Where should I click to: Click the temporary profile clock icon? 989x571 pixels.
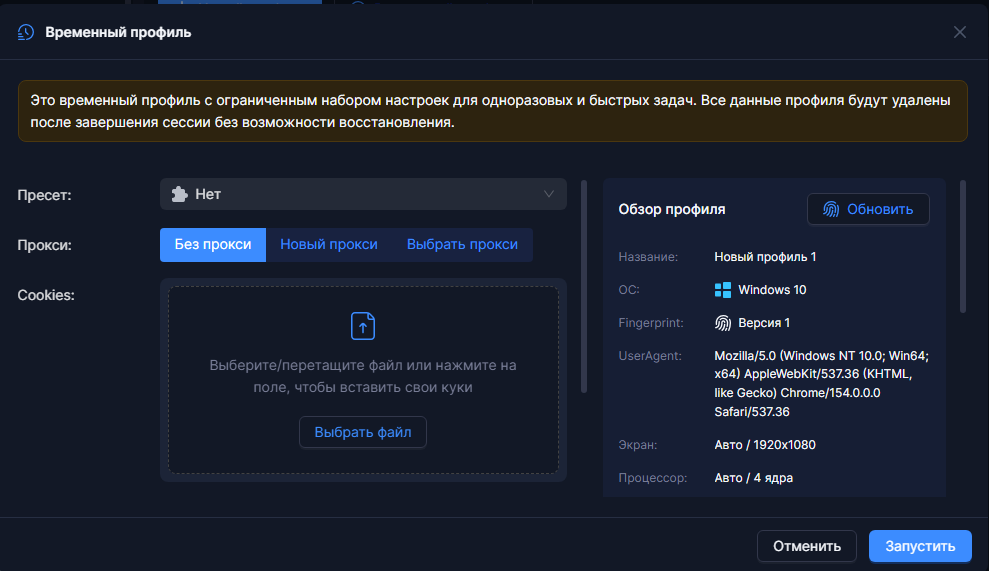26,32
